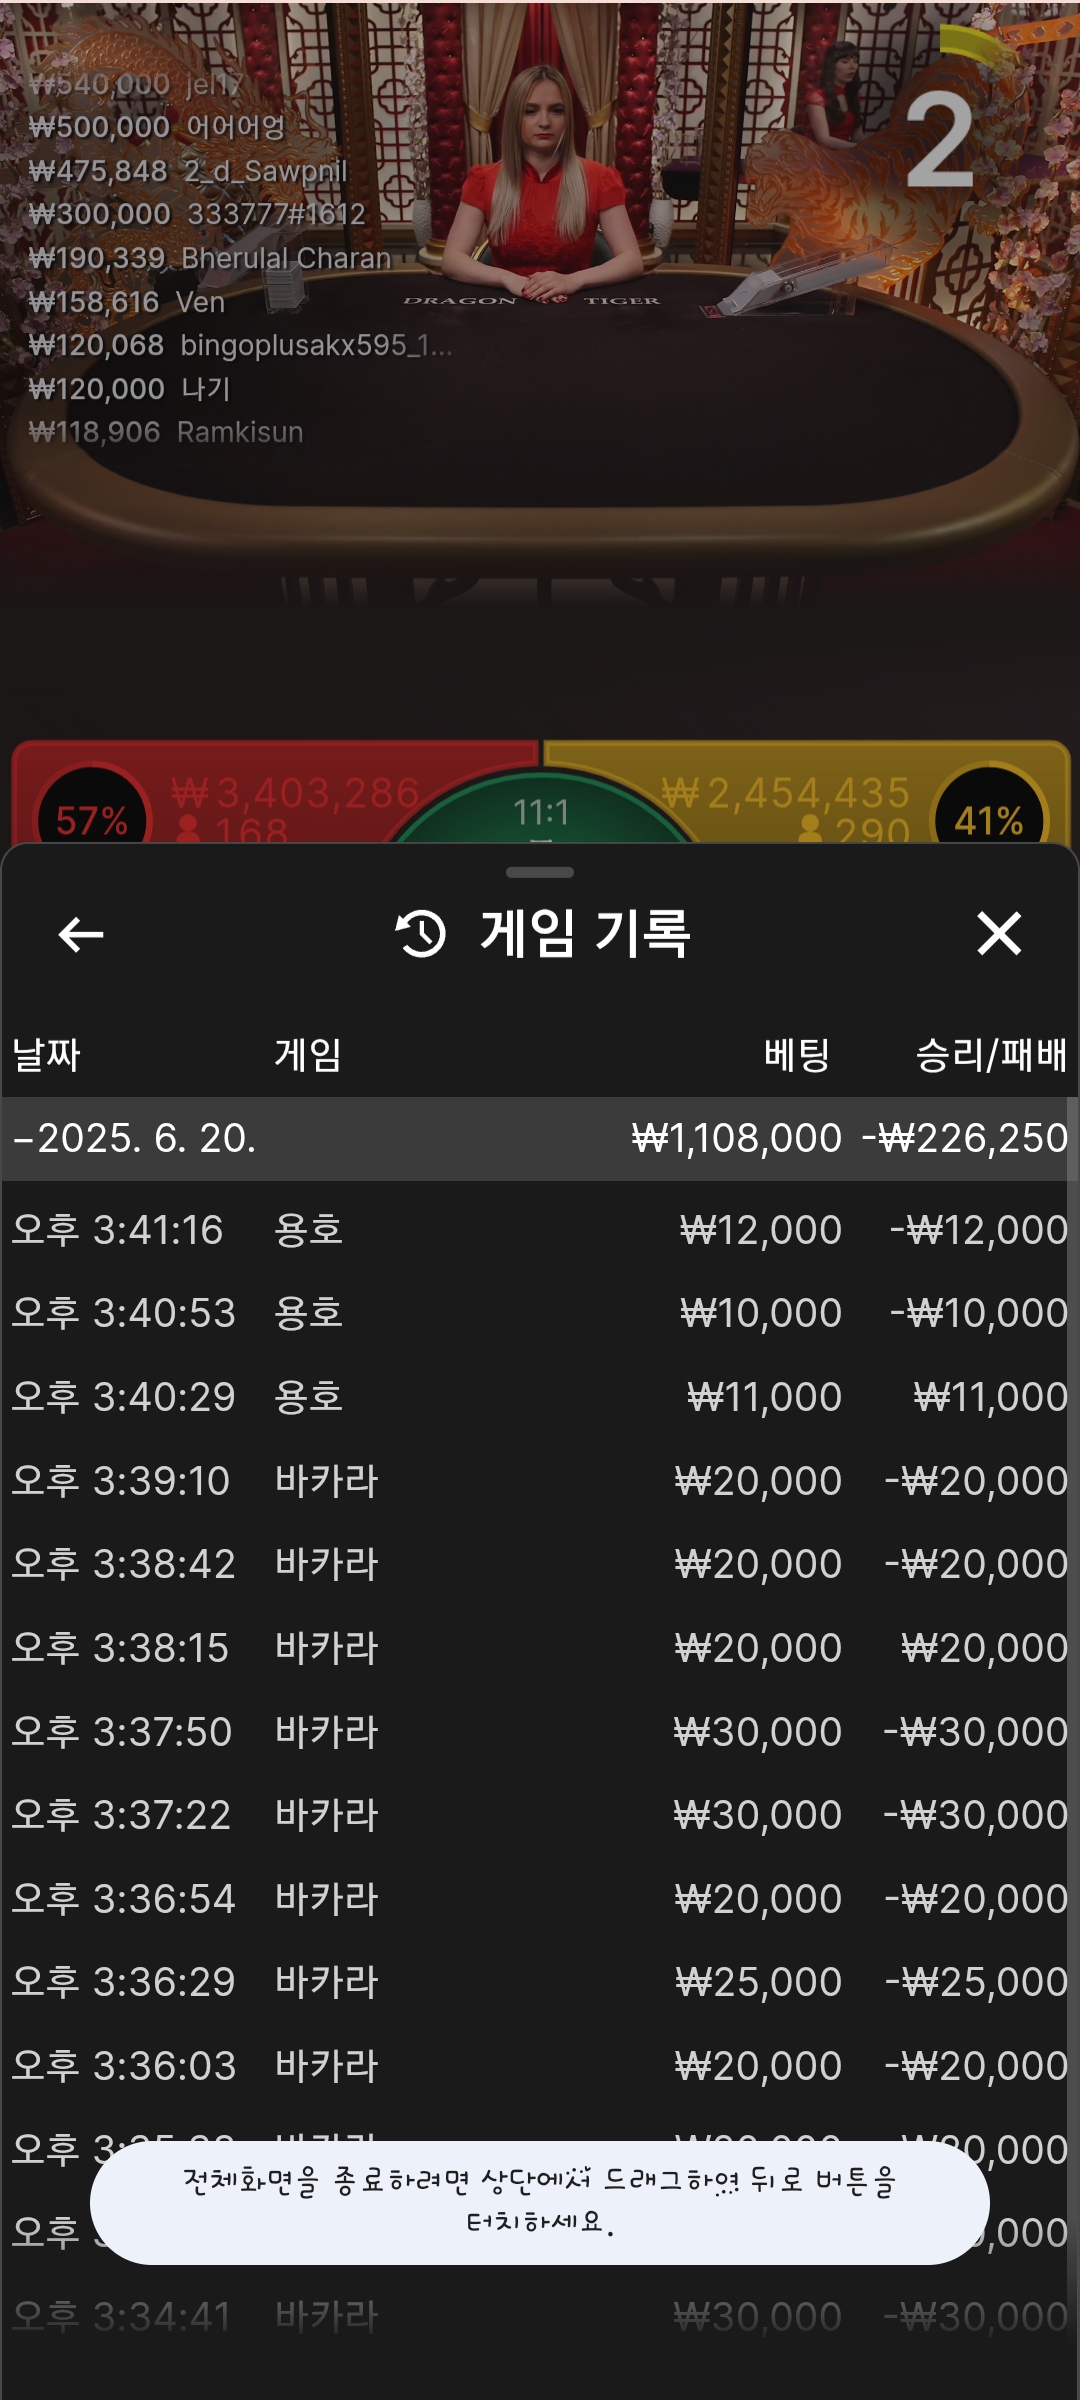This screenshot has height=2400, width=1080.
Task: Click the 승리/패배 column header
Action: [x=992, y=1055]
